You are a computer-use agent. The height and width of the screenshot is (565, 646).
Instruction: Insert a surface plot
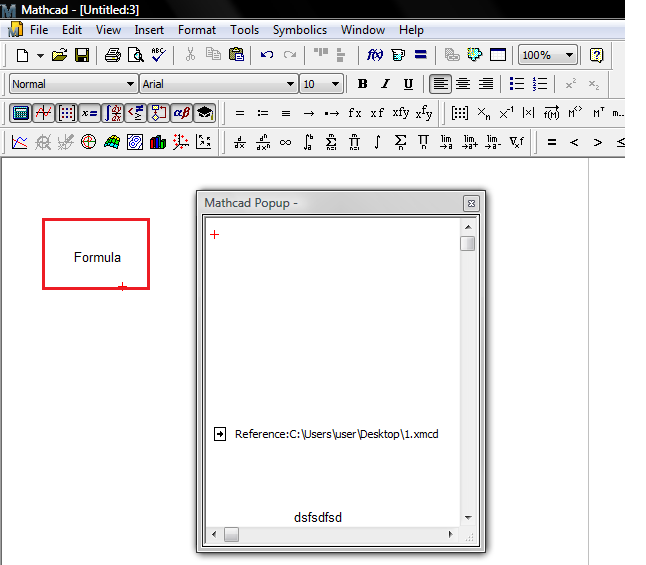pos(112,142)
